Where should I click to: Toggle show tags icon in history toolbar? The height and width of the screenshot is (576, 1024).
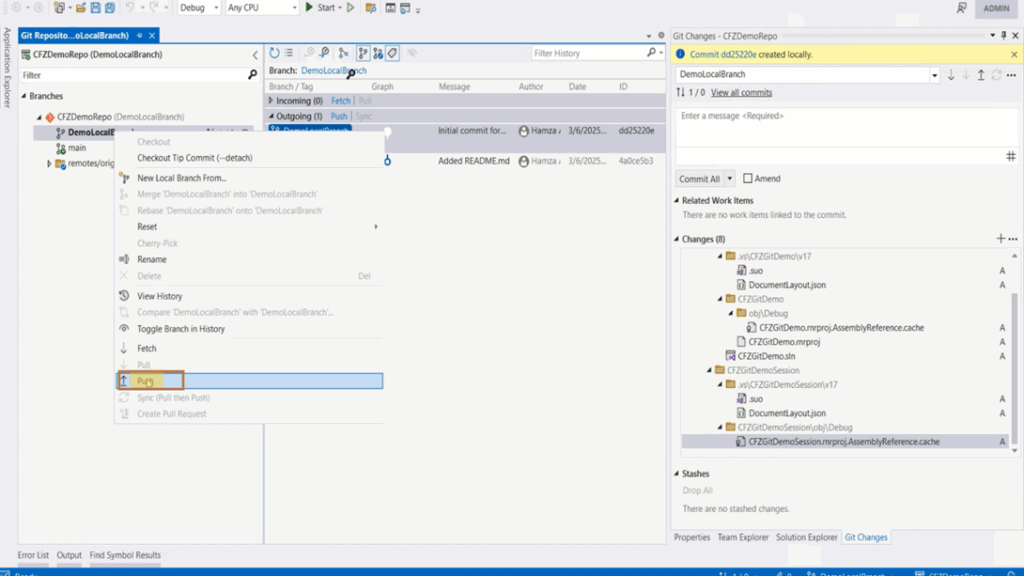point(392,53)
